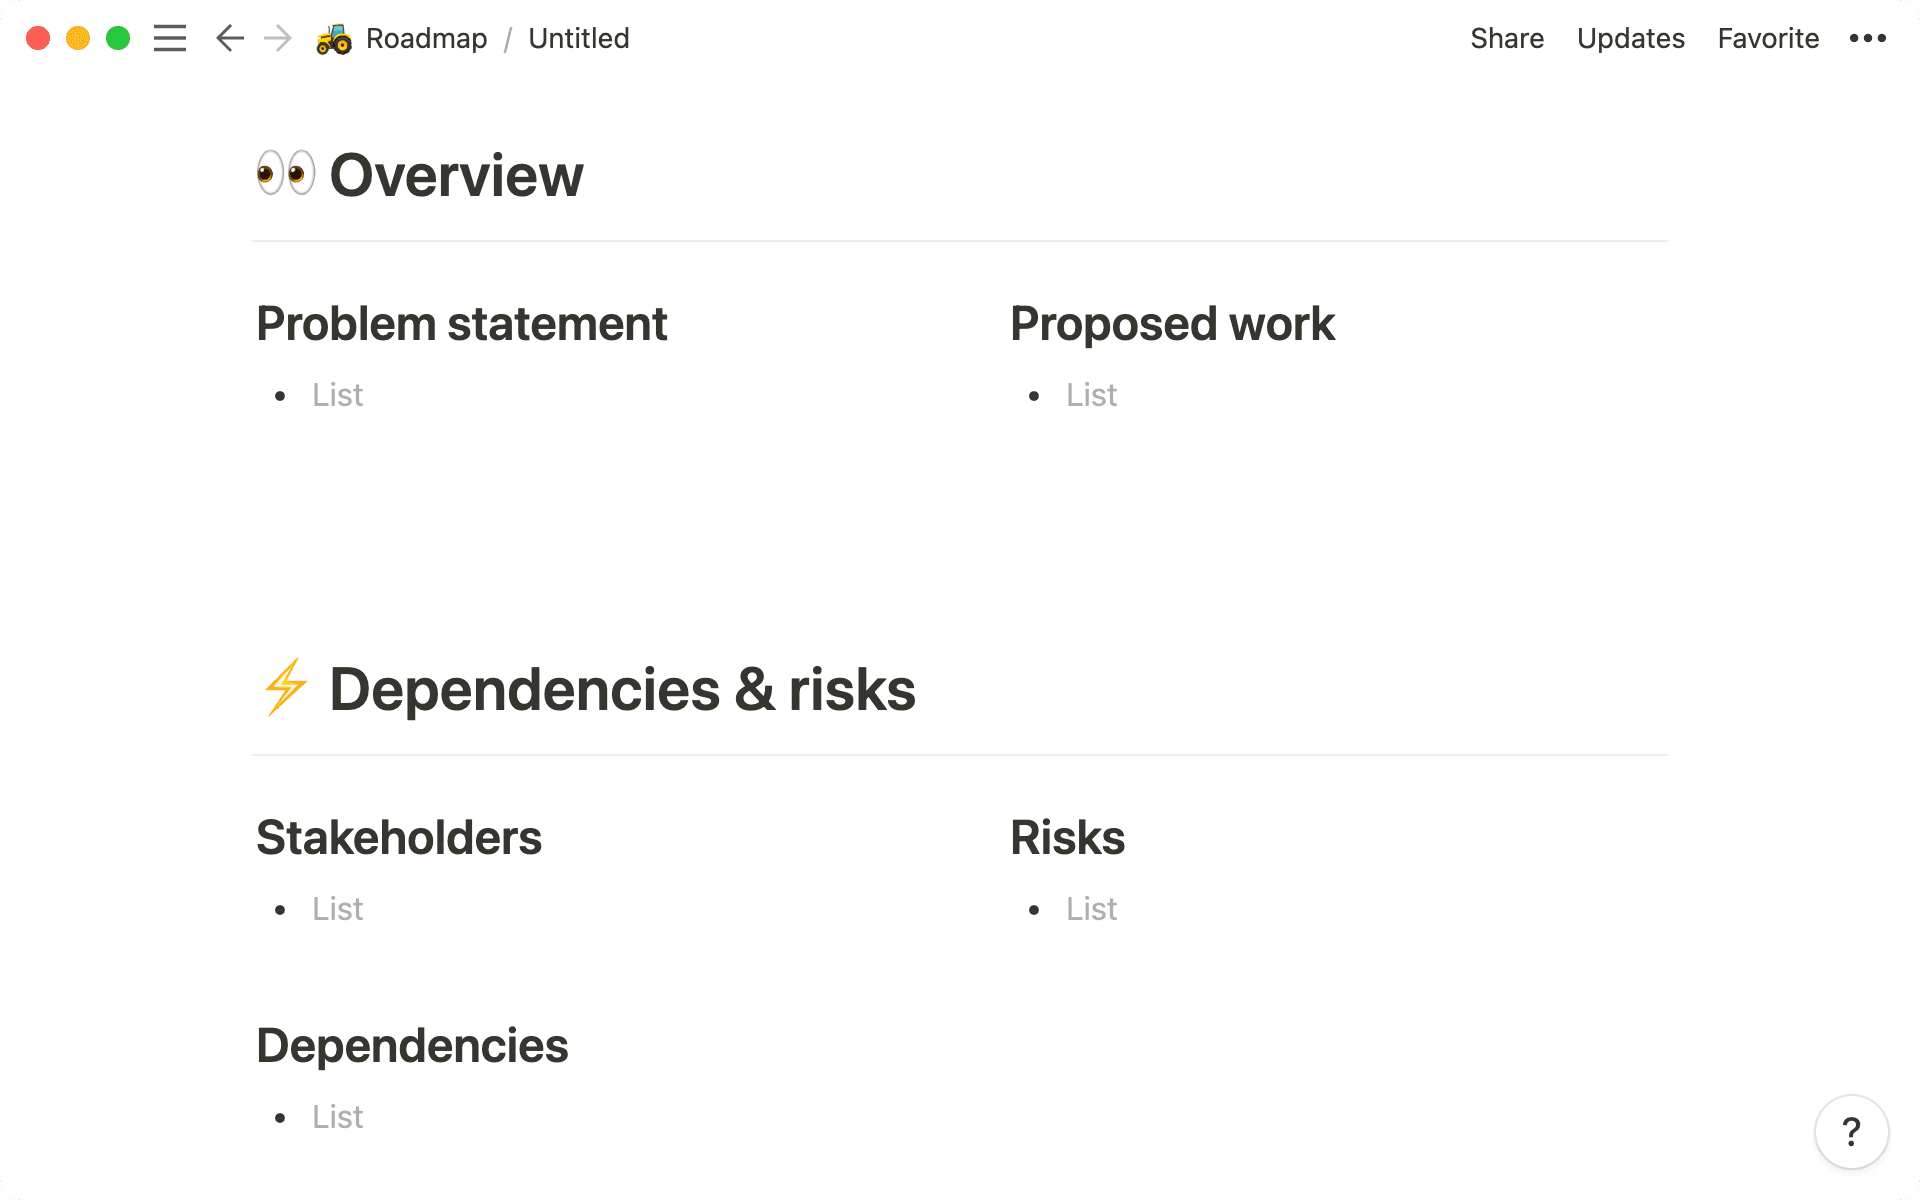Click the Problem statement heading
1920x1200 pixels.
coord(461,323)
